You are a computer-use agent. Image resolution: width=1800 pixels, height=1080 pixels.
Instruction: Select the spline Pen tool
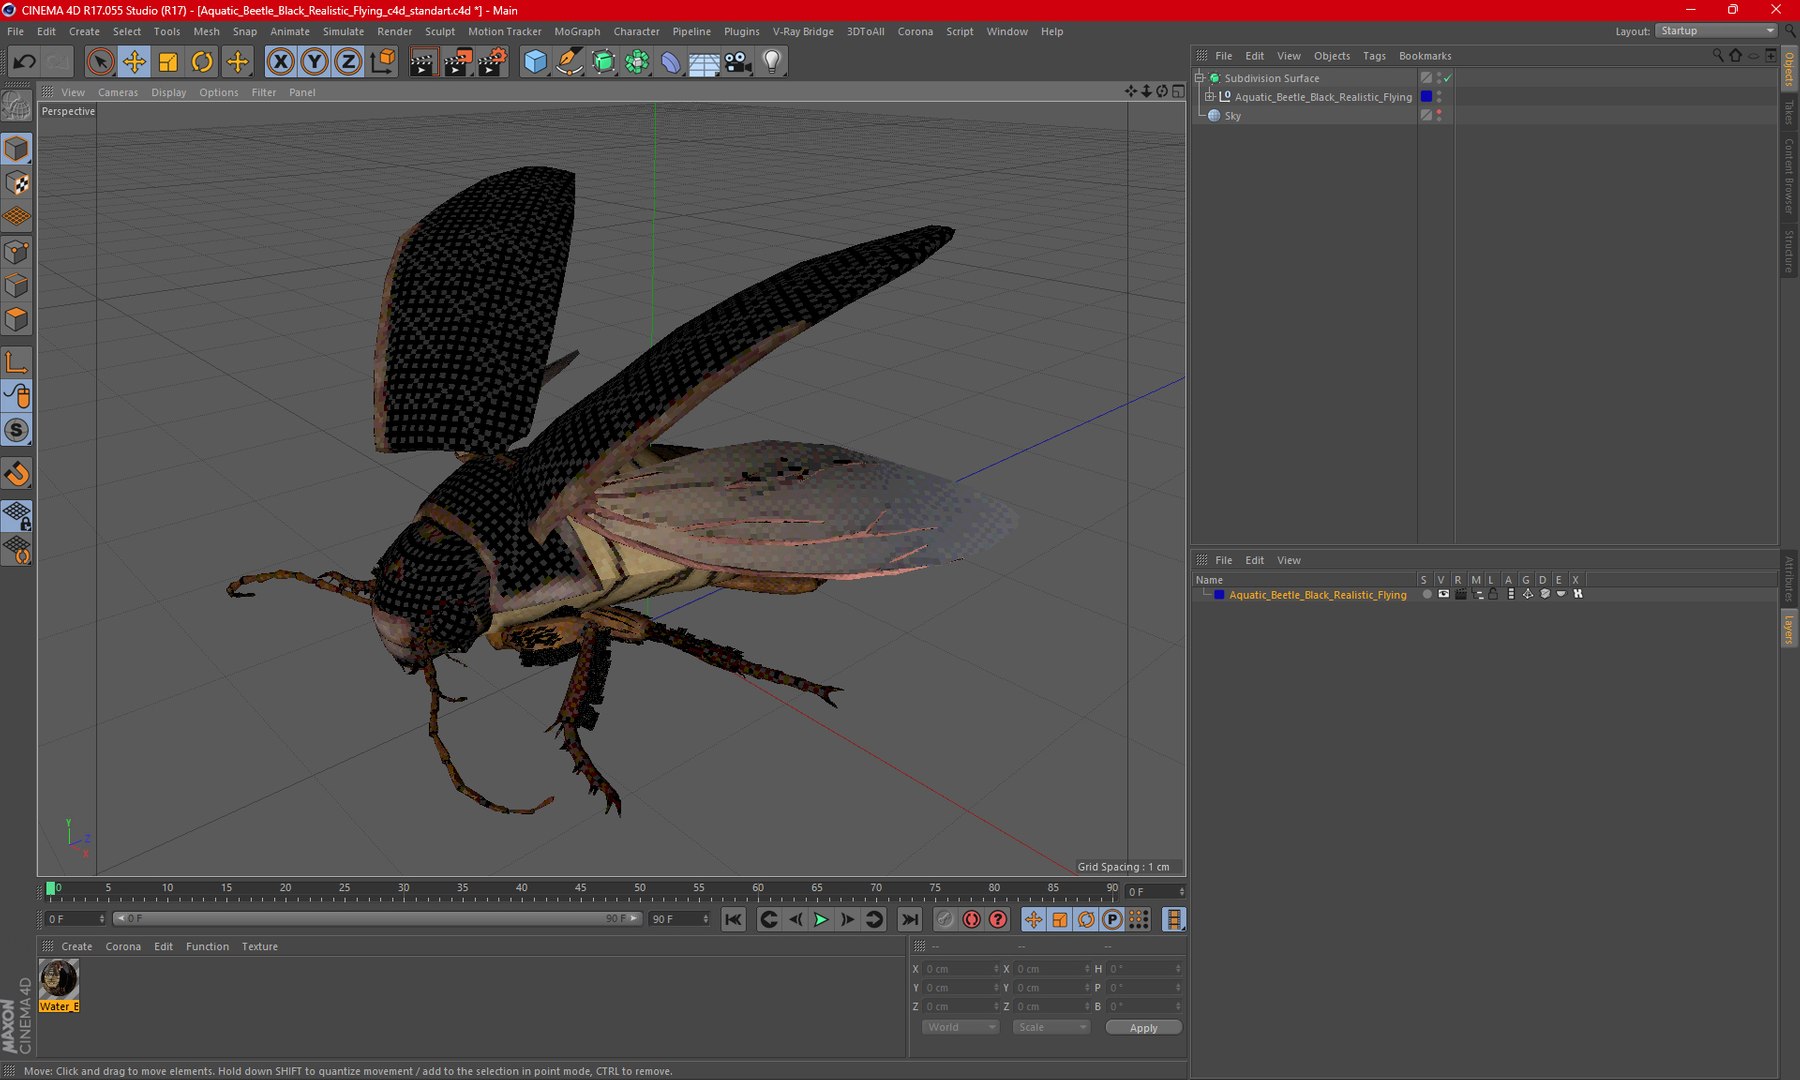[x=569, y=62]
